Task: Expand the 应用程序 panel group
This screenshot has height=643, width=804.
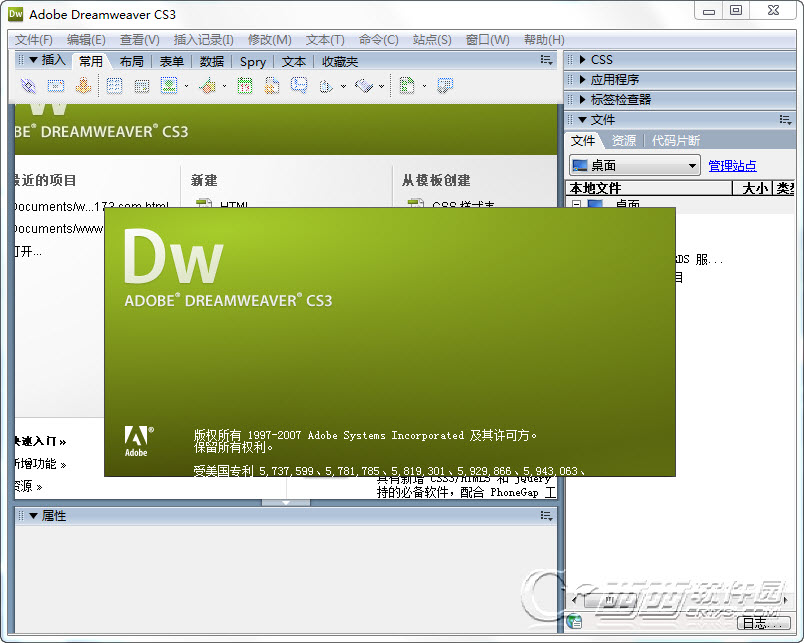Action: pyautogui.click(x=582, y=79)
